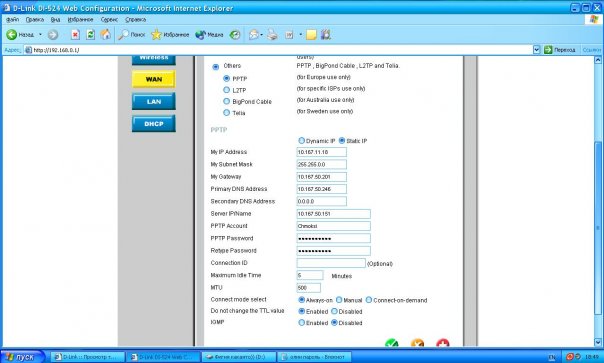604x363 pixels.
Task: Click the vertical scrollbar thumb
Action: click(598, 228)
